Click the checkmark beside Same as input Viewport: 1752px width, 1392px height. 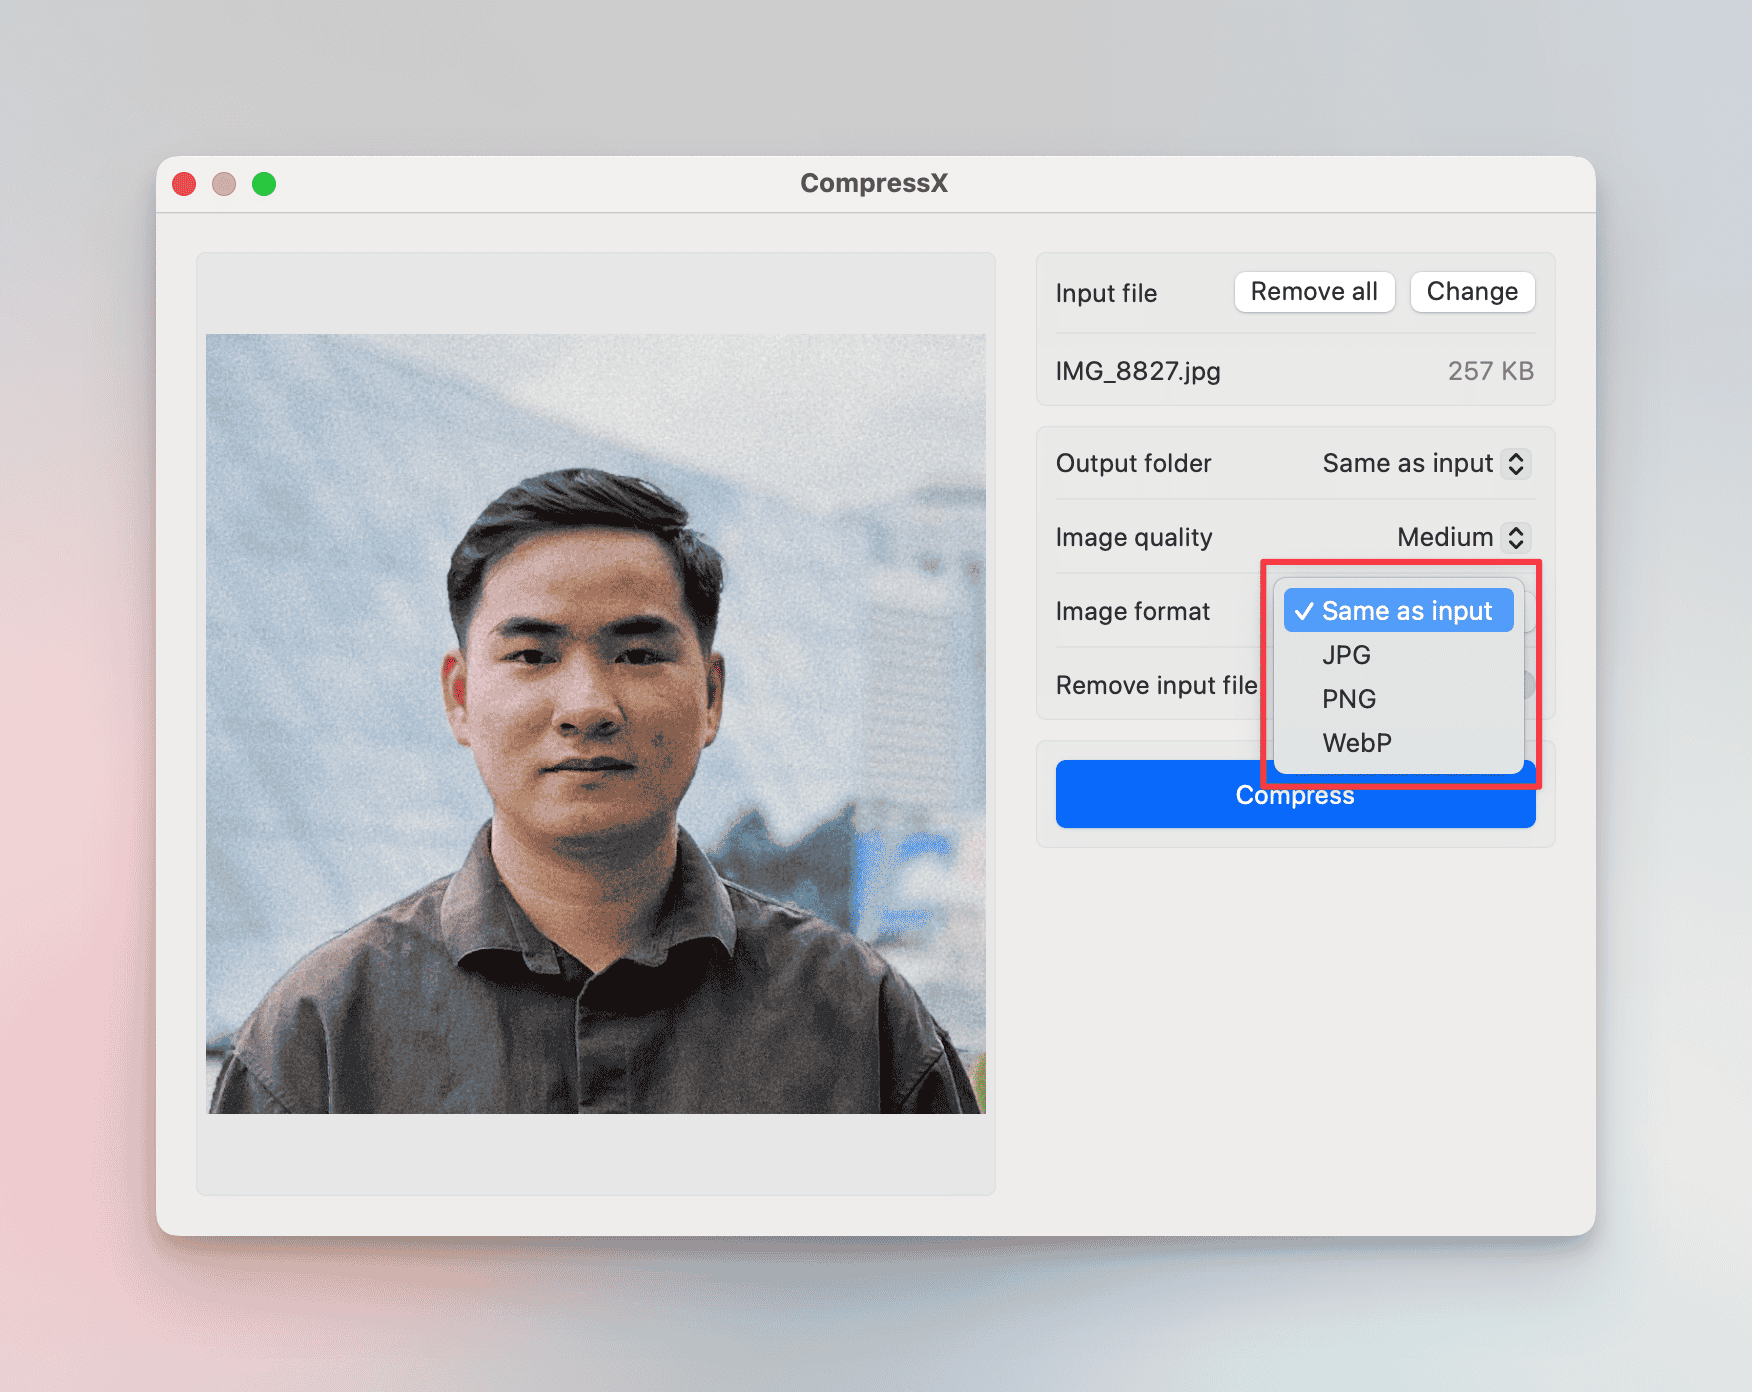pyautogui.click(x=1304, y=611)
